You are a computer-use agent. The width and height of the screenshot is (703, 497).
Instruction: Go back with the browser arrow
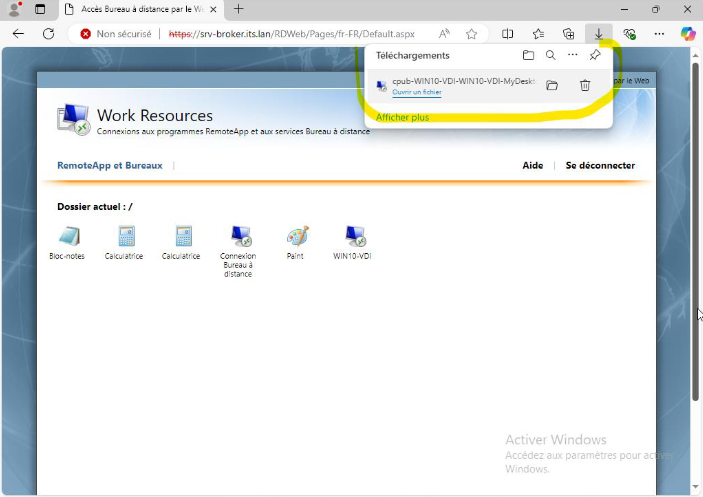pyautogui.click(x=18, y=34)
